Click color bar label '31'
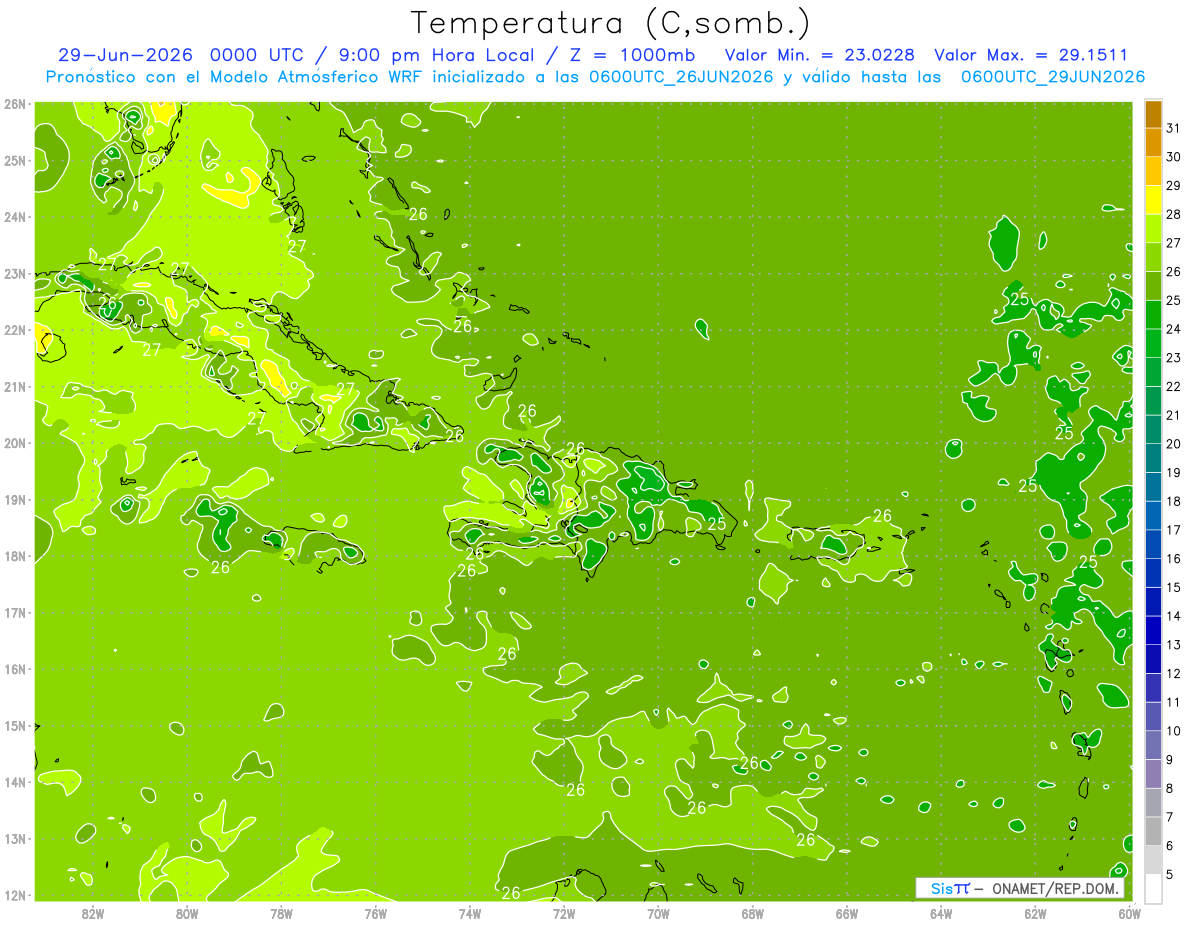The image size is (1200, 927). point(1174,128)
